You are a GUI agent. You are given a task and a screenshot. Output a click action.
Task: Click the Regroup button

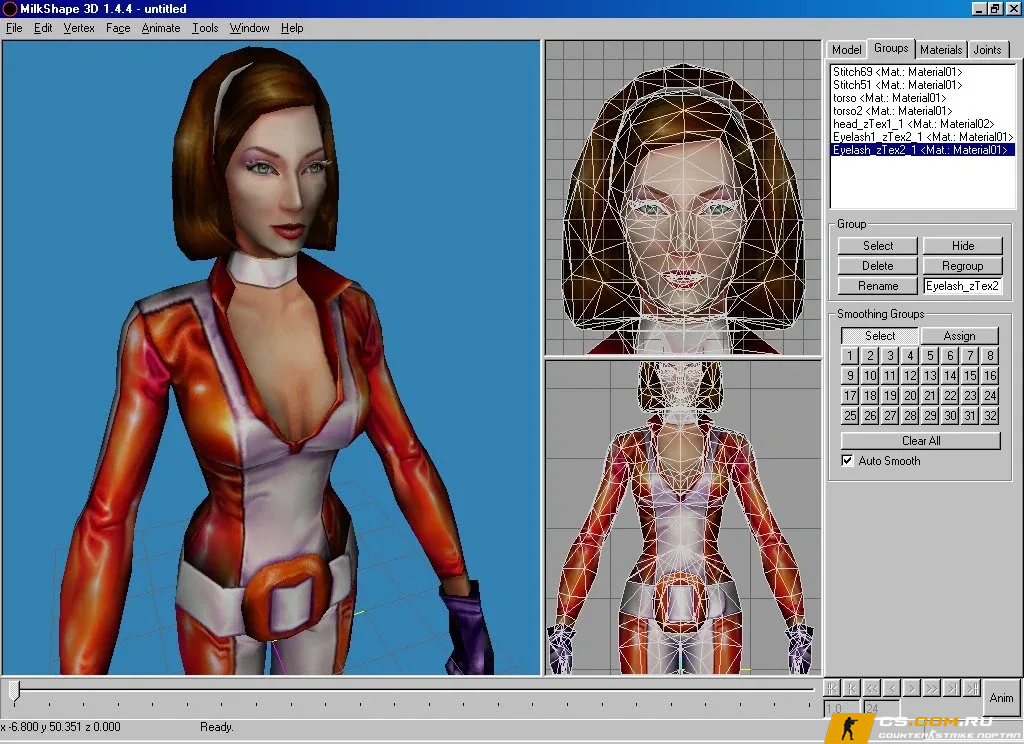click(963, 266)
